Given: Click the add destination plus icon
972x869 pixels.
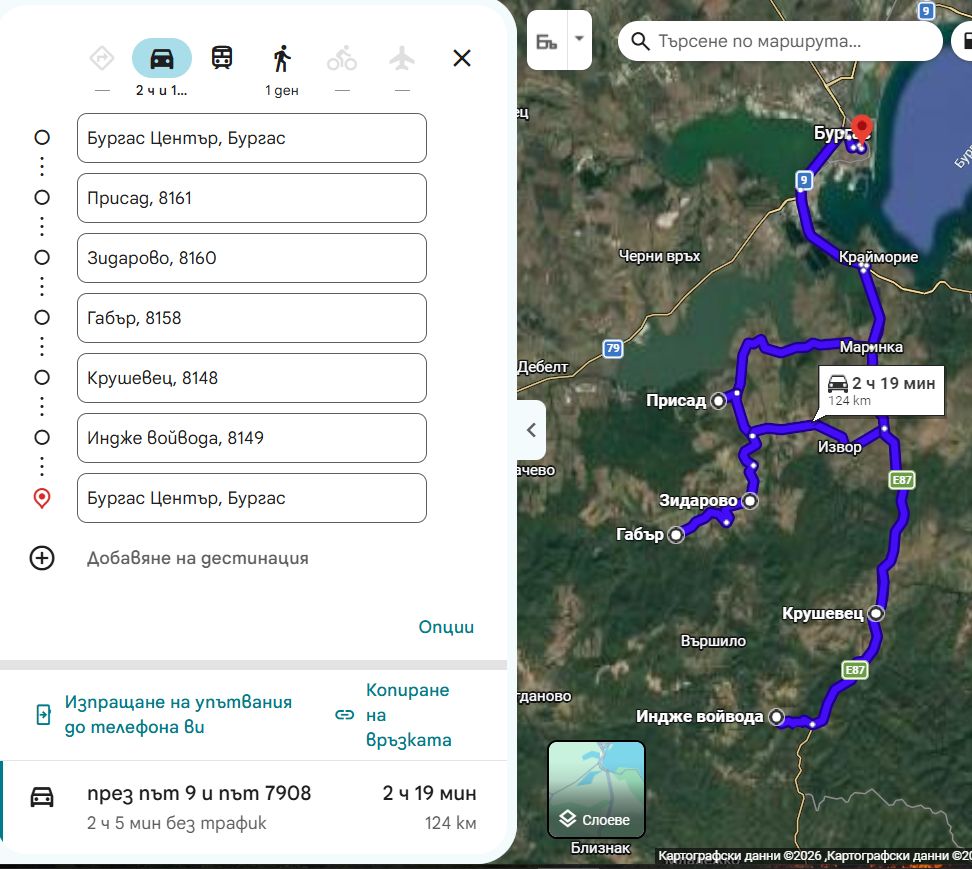Looking at the screenshot, I should [x=42, y=558].
